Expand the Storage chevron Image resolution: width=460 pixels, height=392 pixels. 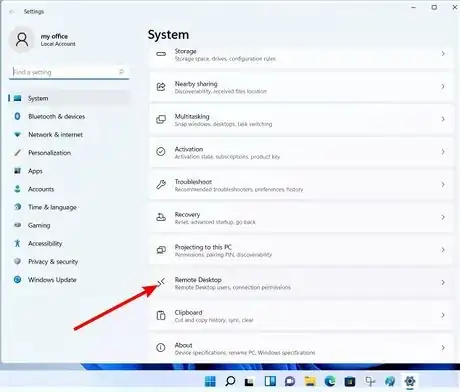(443, 54)
